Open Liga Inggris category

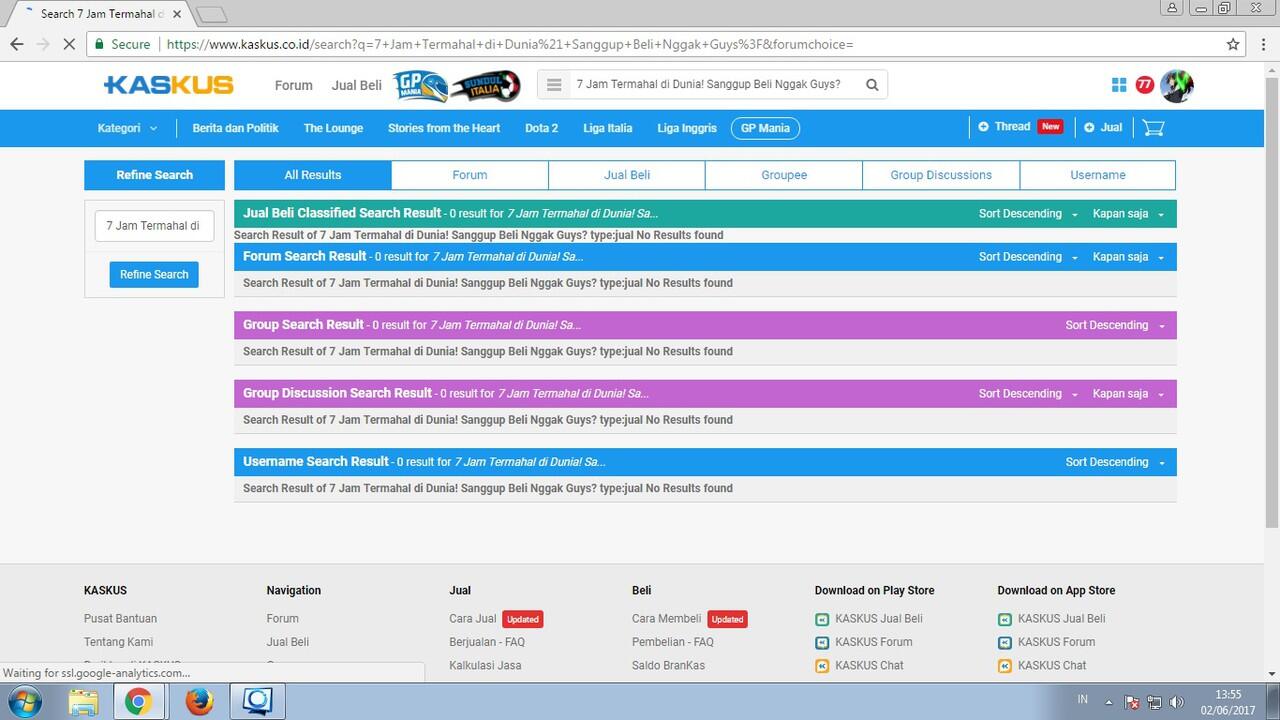click(687, 128)
